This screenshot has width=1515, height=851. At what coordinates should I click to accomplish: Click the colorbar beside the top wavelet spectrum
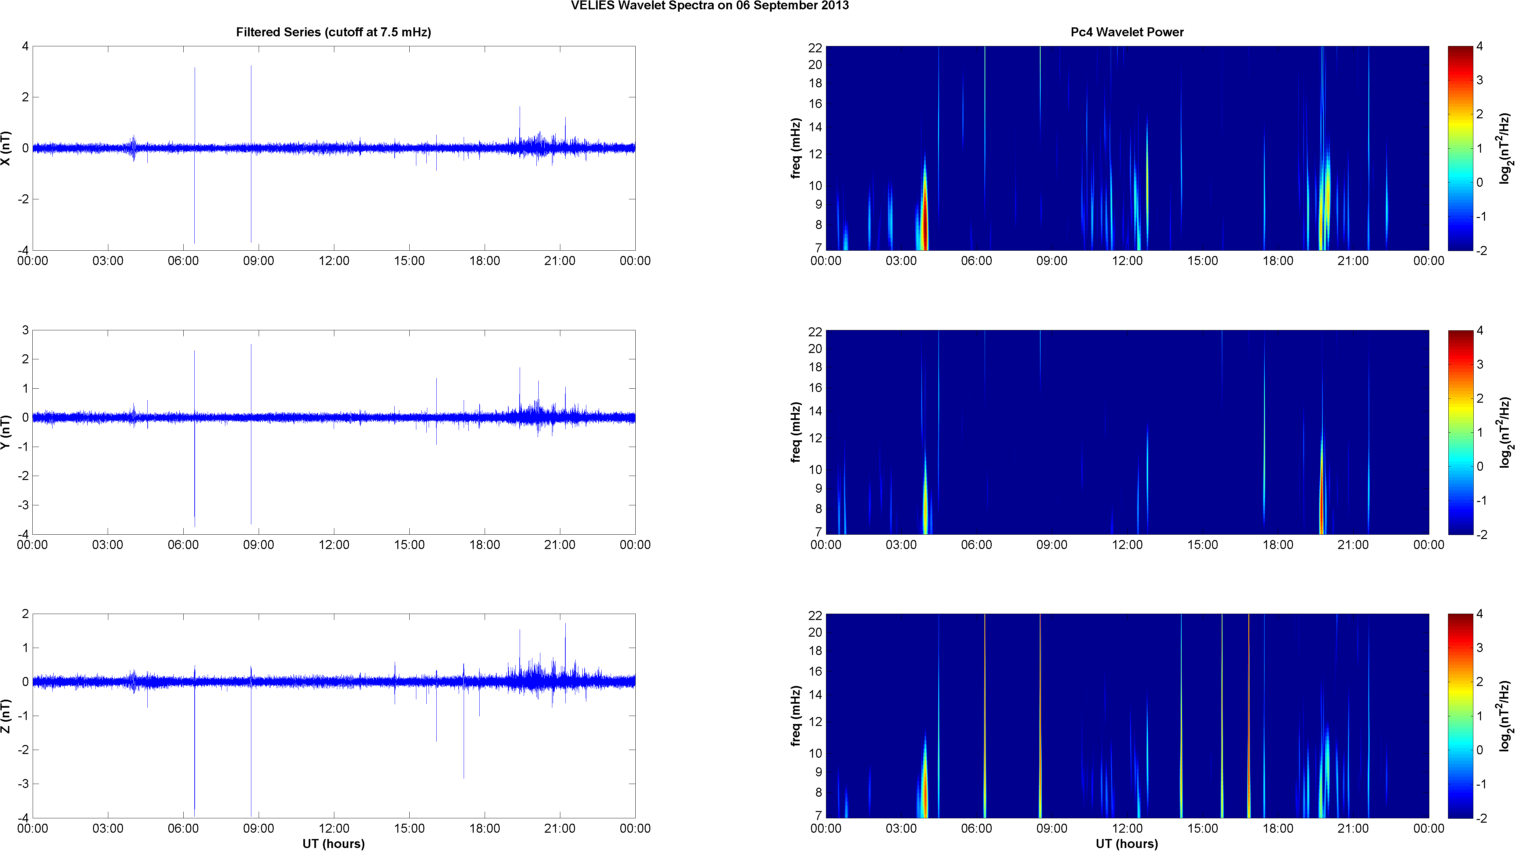1460,148
